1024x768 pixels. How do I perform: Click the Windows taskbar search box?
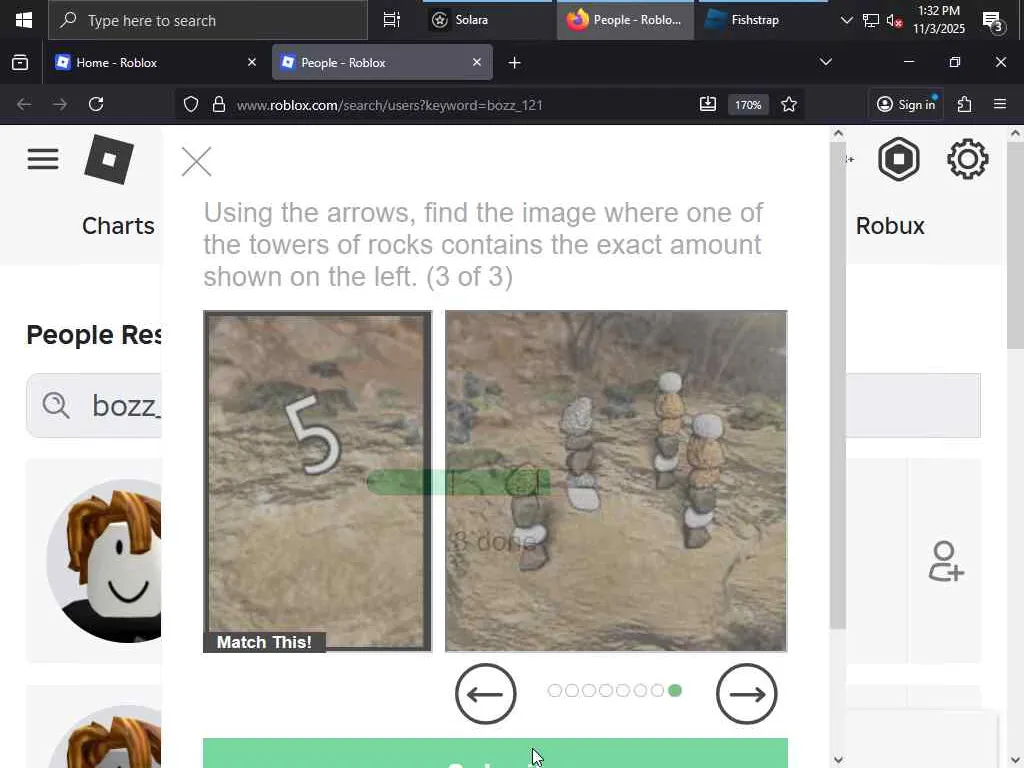(x=208, y=20)
